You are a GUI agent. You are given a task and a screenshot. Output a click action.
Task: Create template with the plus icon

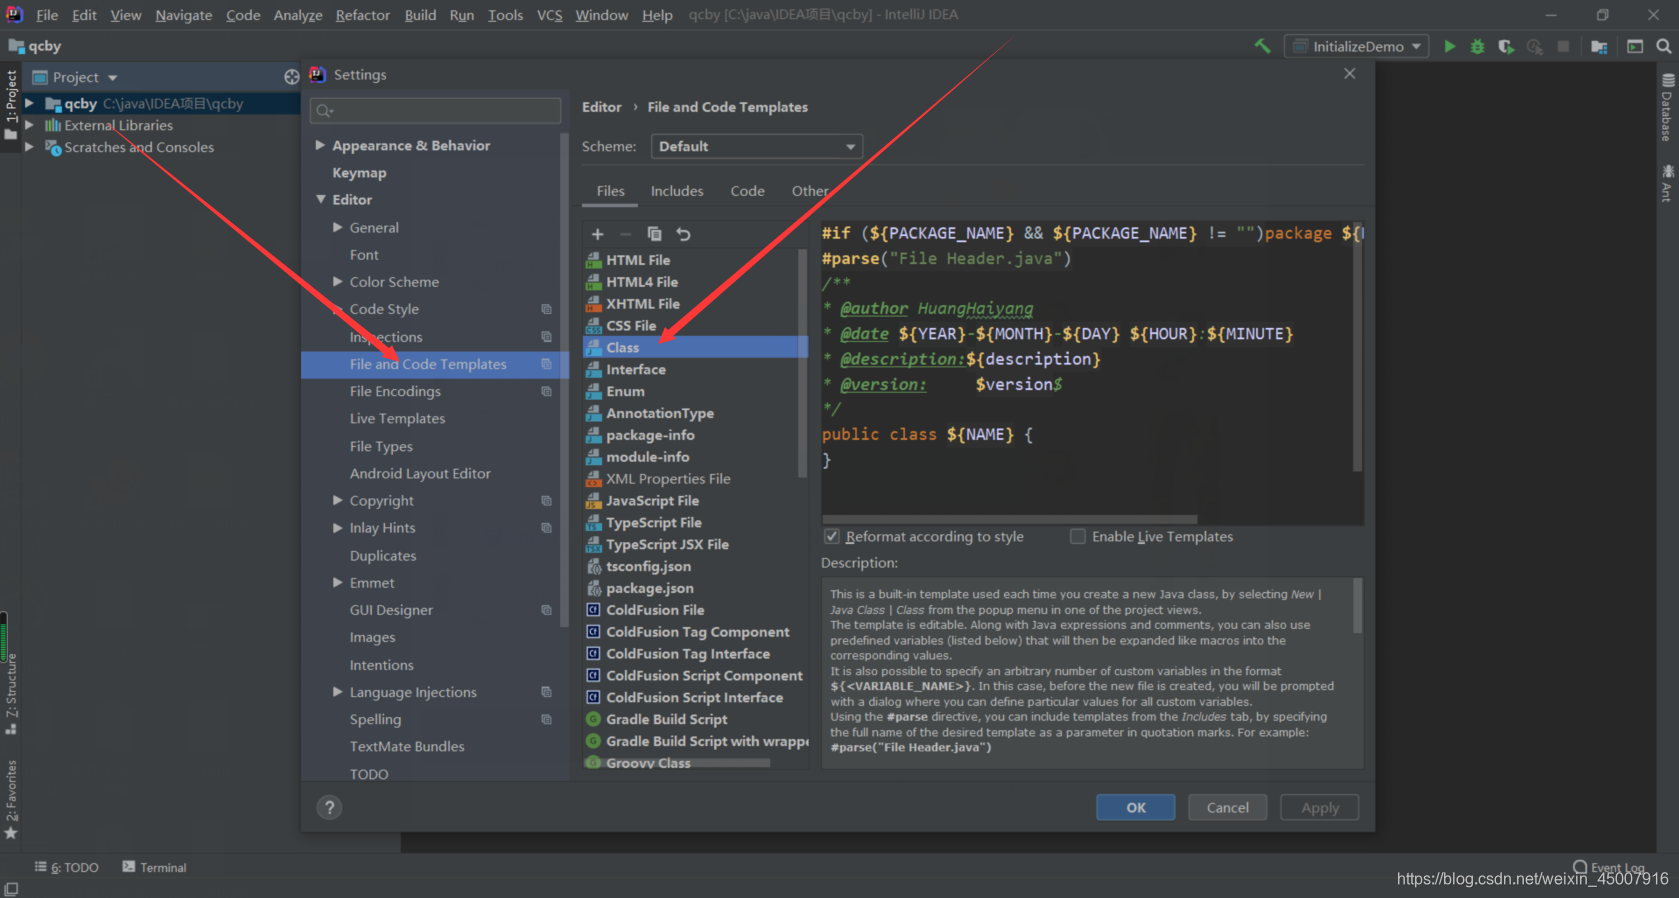tap(597, 234)
